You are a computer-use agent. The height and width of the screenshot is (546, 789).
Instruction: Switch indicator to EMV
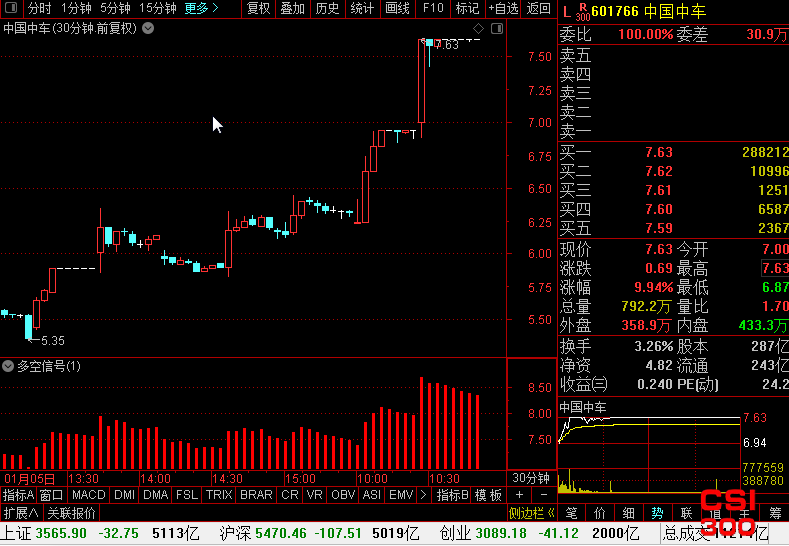click(401, 495)
